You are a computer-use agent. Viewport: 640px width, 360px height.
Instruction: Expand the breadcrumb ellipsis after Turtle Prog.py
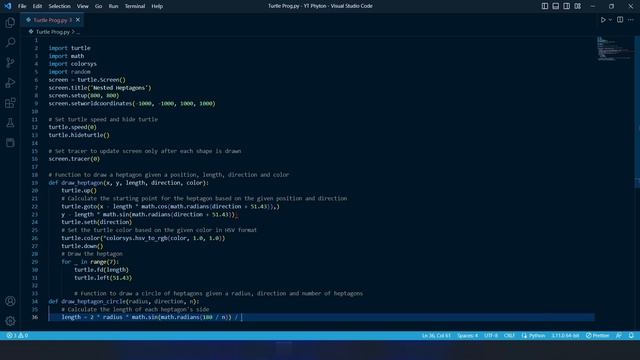[78, 32]
